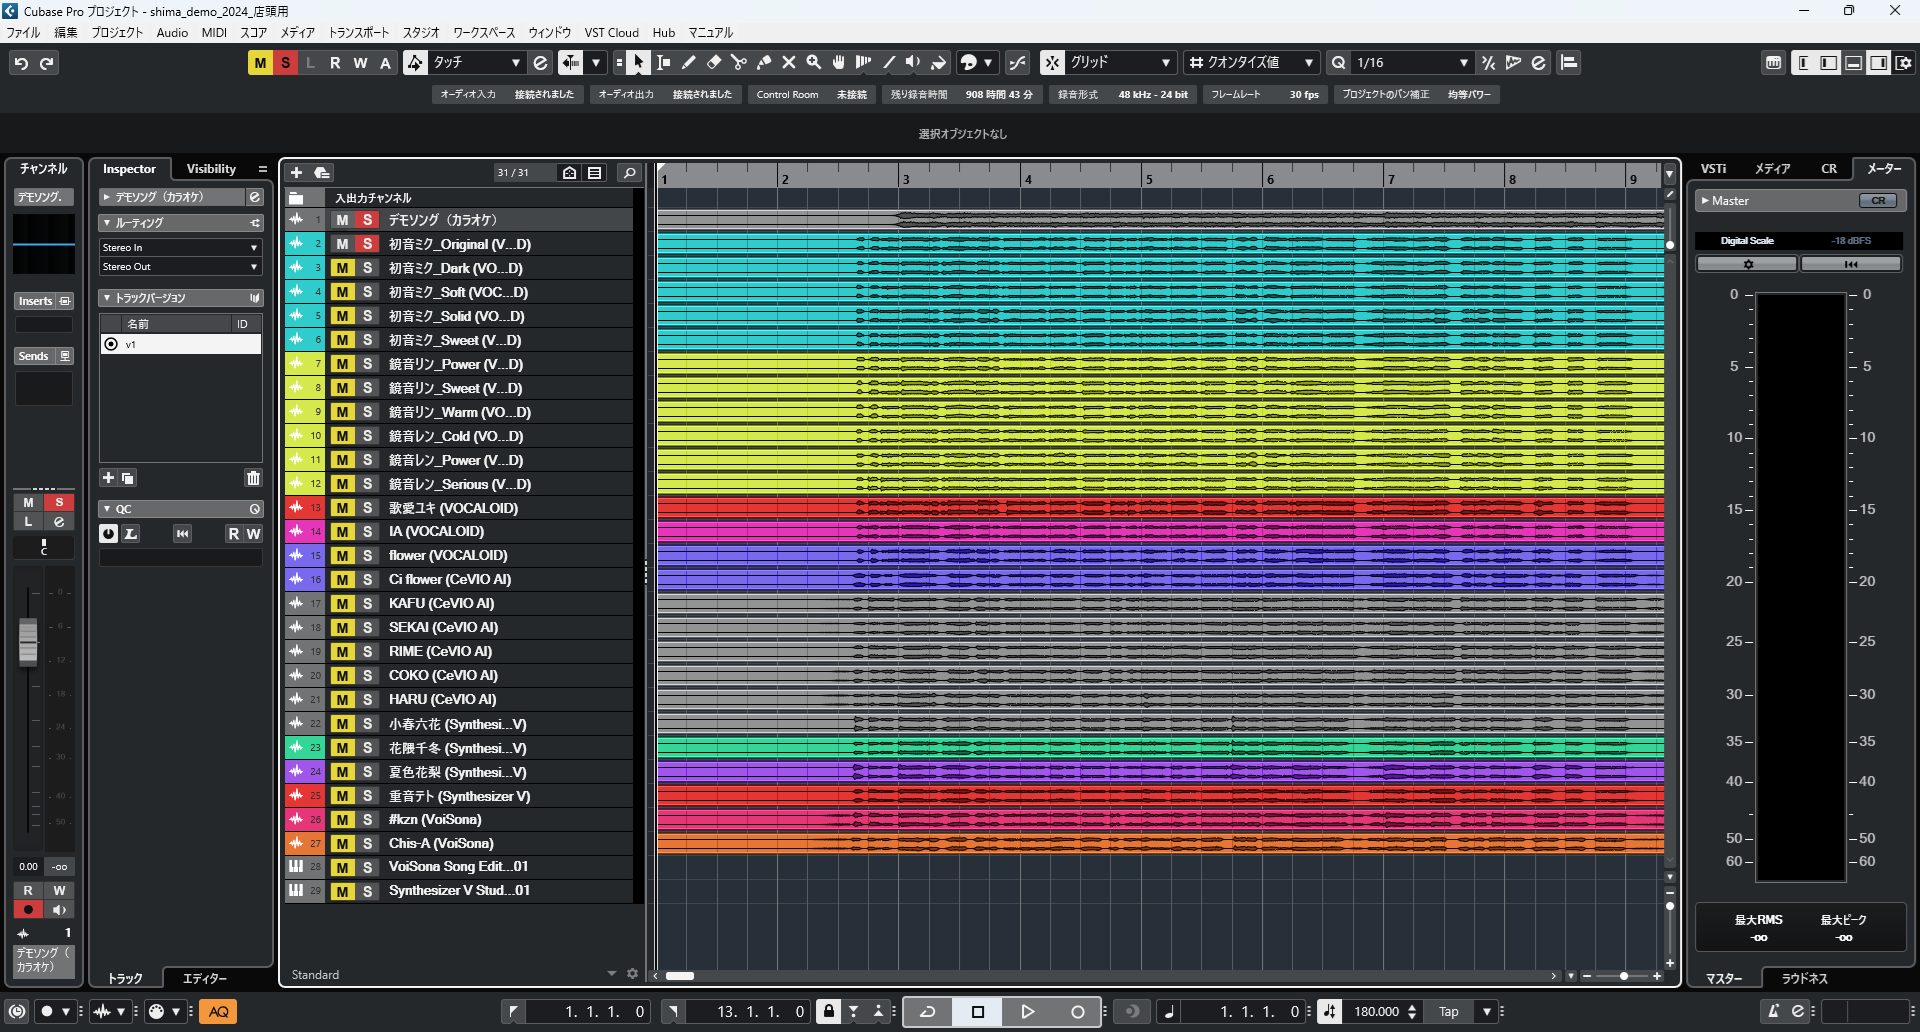The width and height of the screenshot is (1920, 1032).
Task: Open the グリッド snap type dropdown
Action: click(x=1120, y=62)
